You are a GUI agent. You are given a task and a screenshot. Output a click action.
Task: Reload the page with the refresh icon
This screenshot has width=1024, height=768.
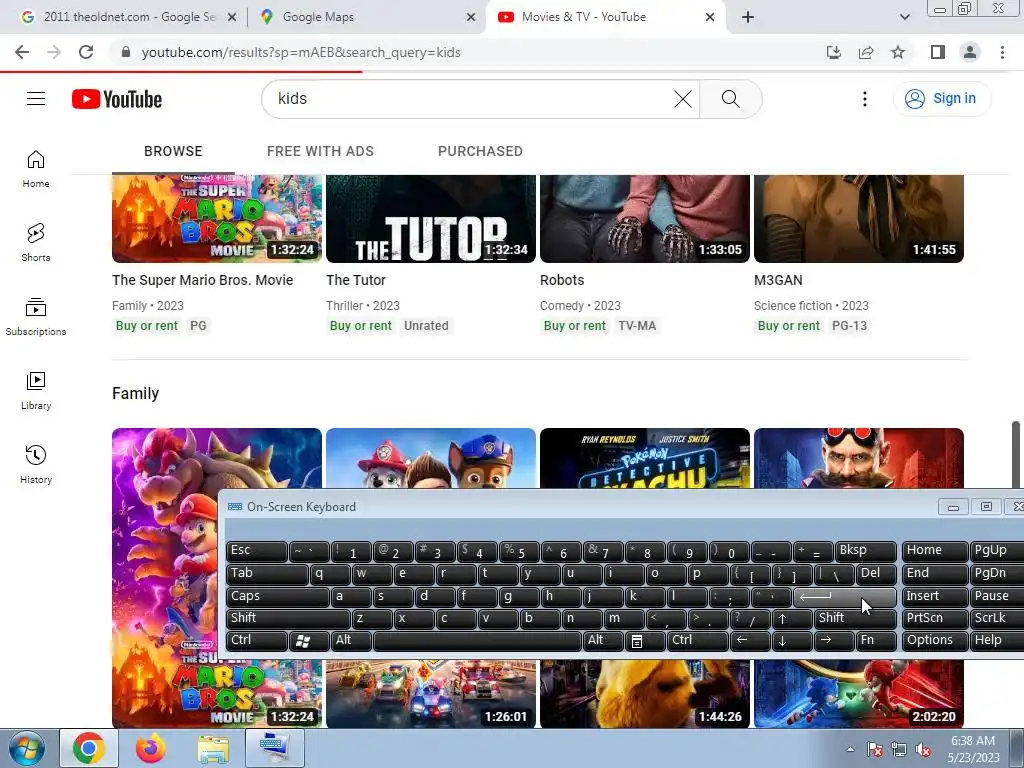click(86, 52)
